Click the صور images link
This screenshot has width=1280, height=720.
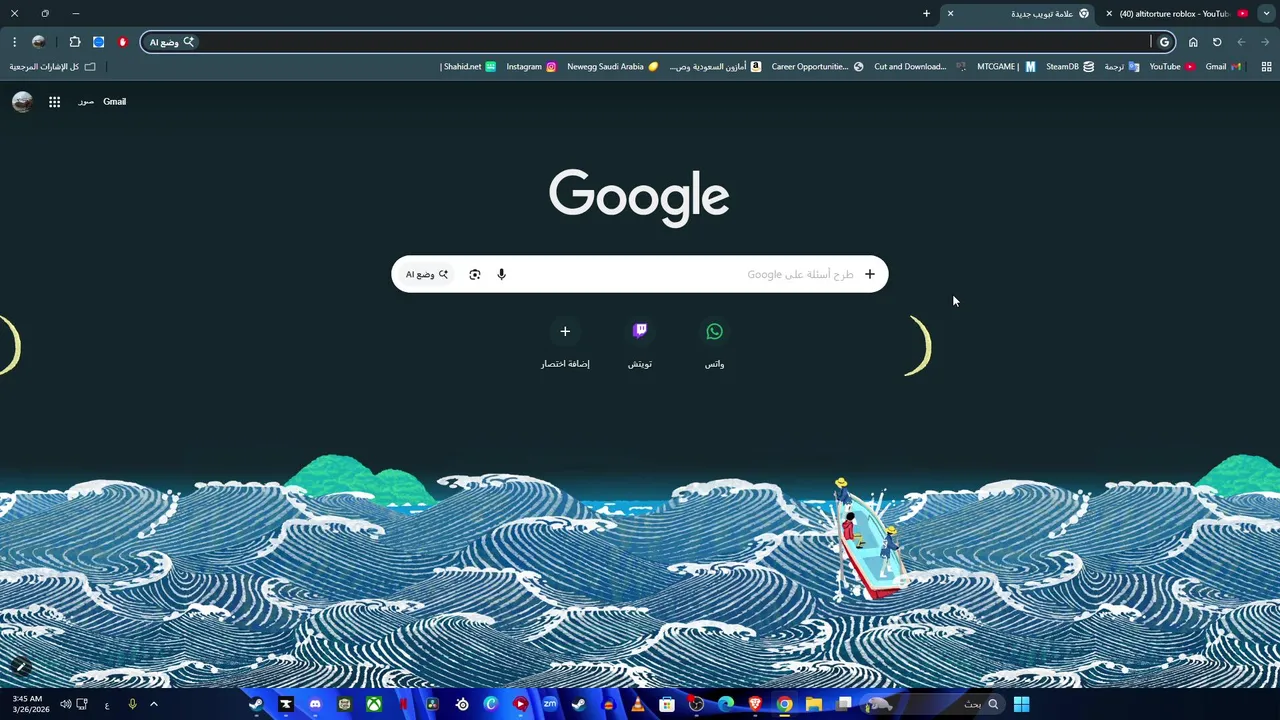86,101
